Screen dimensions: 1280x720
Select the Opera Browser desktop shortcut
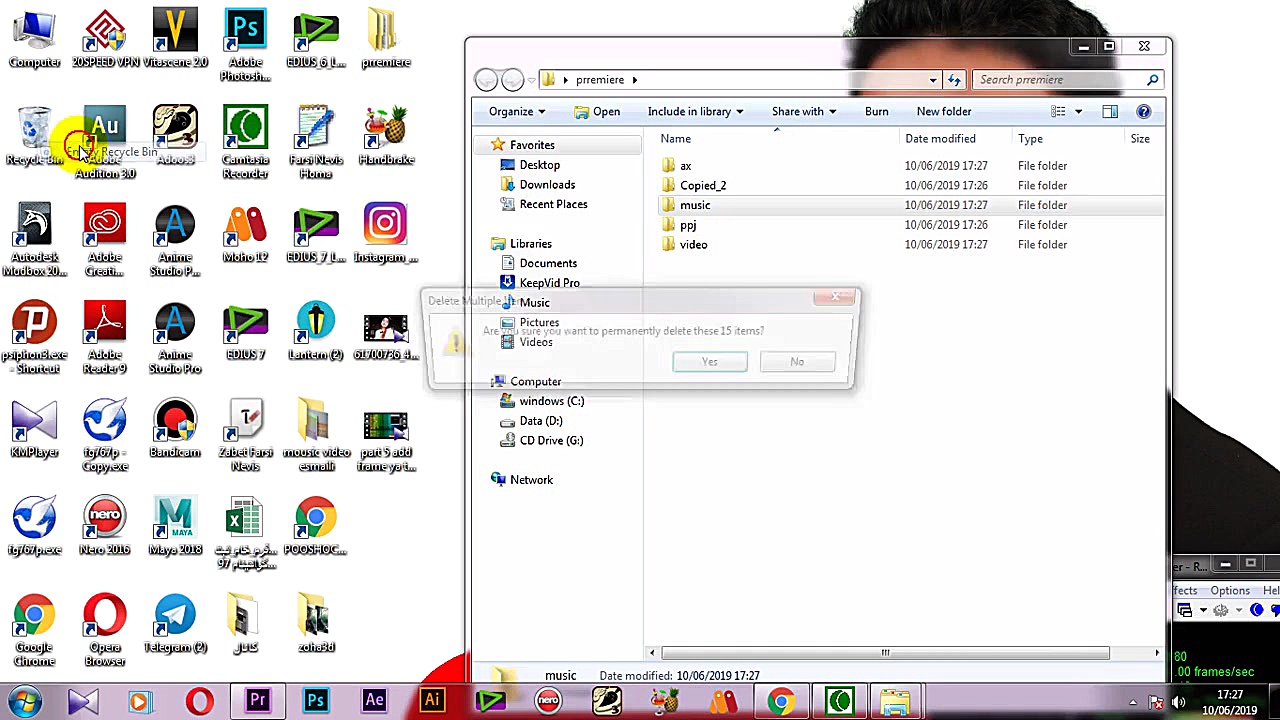point(105,630)
